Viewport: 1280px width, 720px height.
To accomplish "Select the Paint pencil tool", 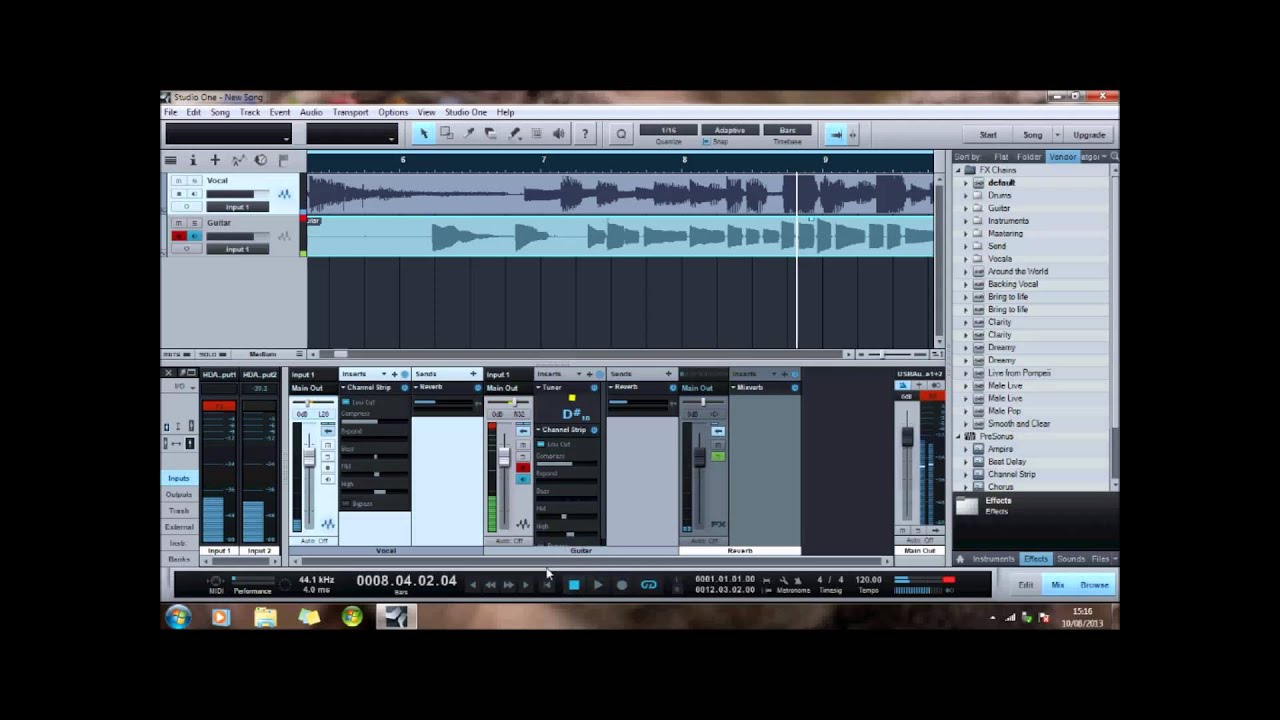I will [514, 134].
